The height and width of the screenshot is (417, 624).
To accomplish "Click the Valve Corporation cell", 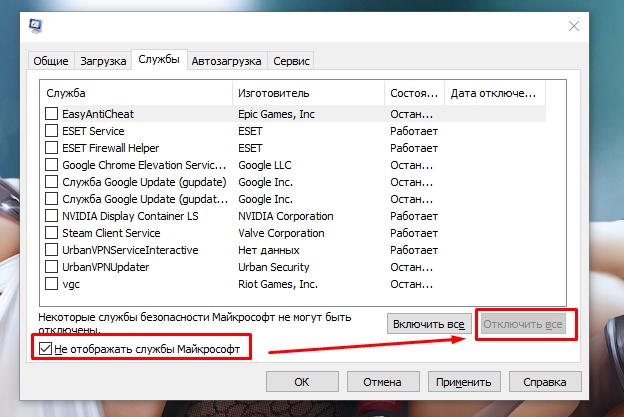I will point(281,233).
